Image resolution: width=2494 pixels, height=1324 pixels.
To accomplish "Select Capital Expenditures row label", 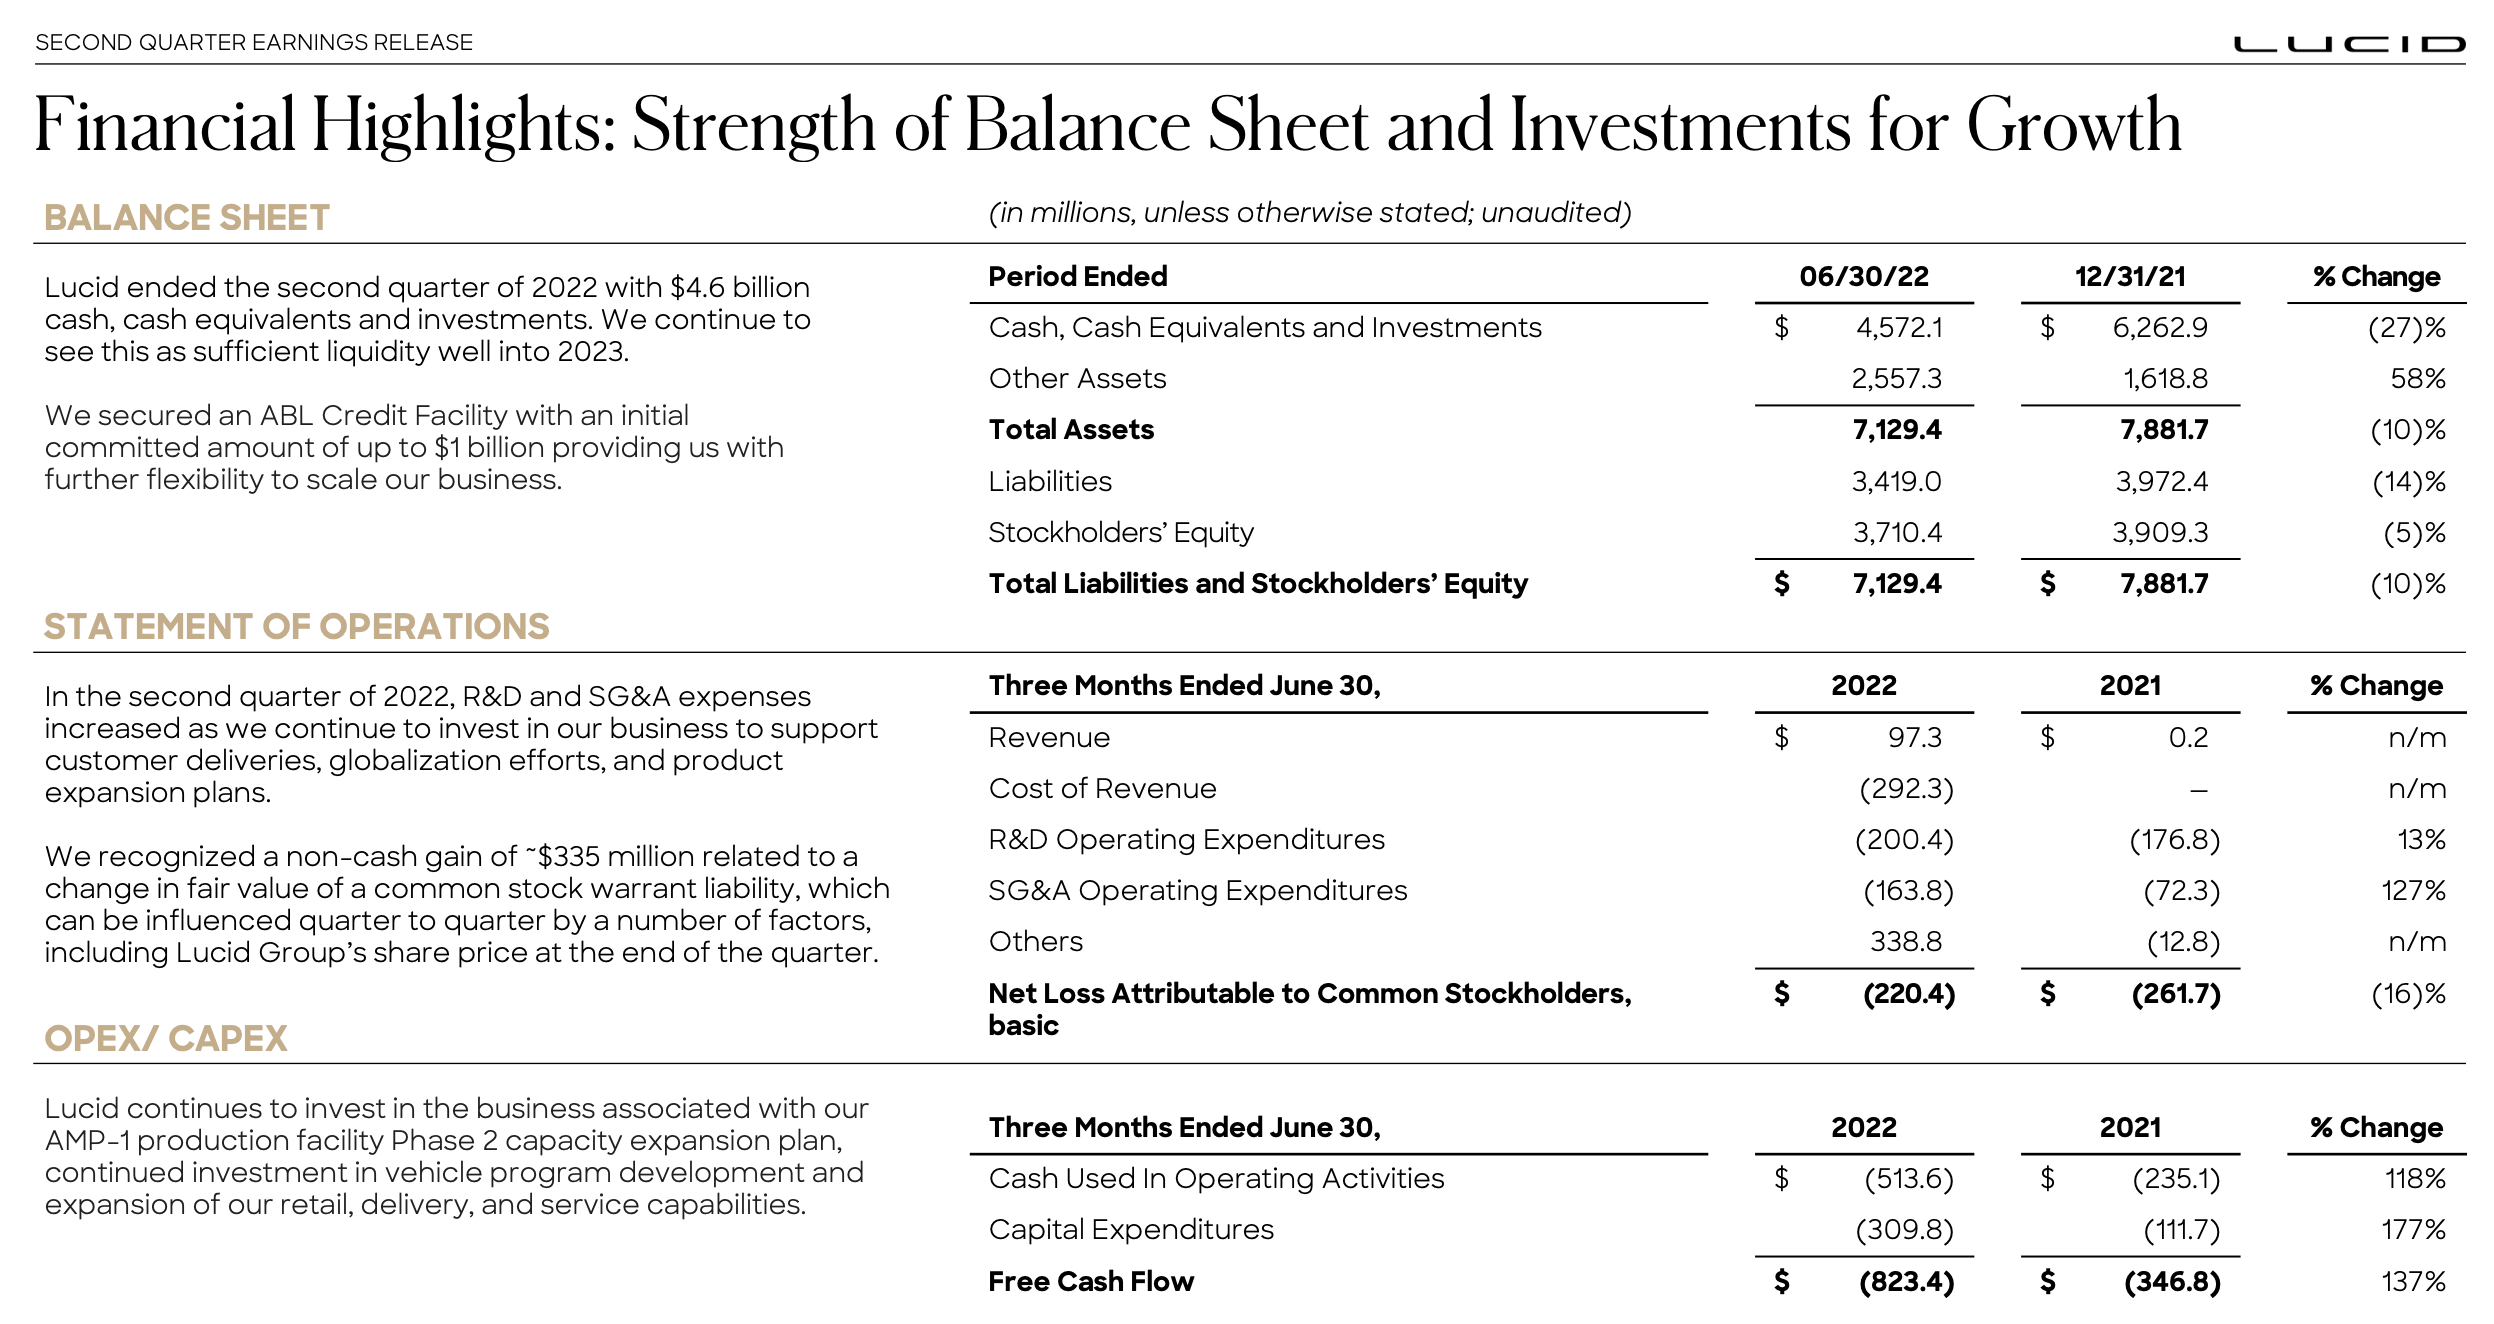I will click(1131, 1229).
